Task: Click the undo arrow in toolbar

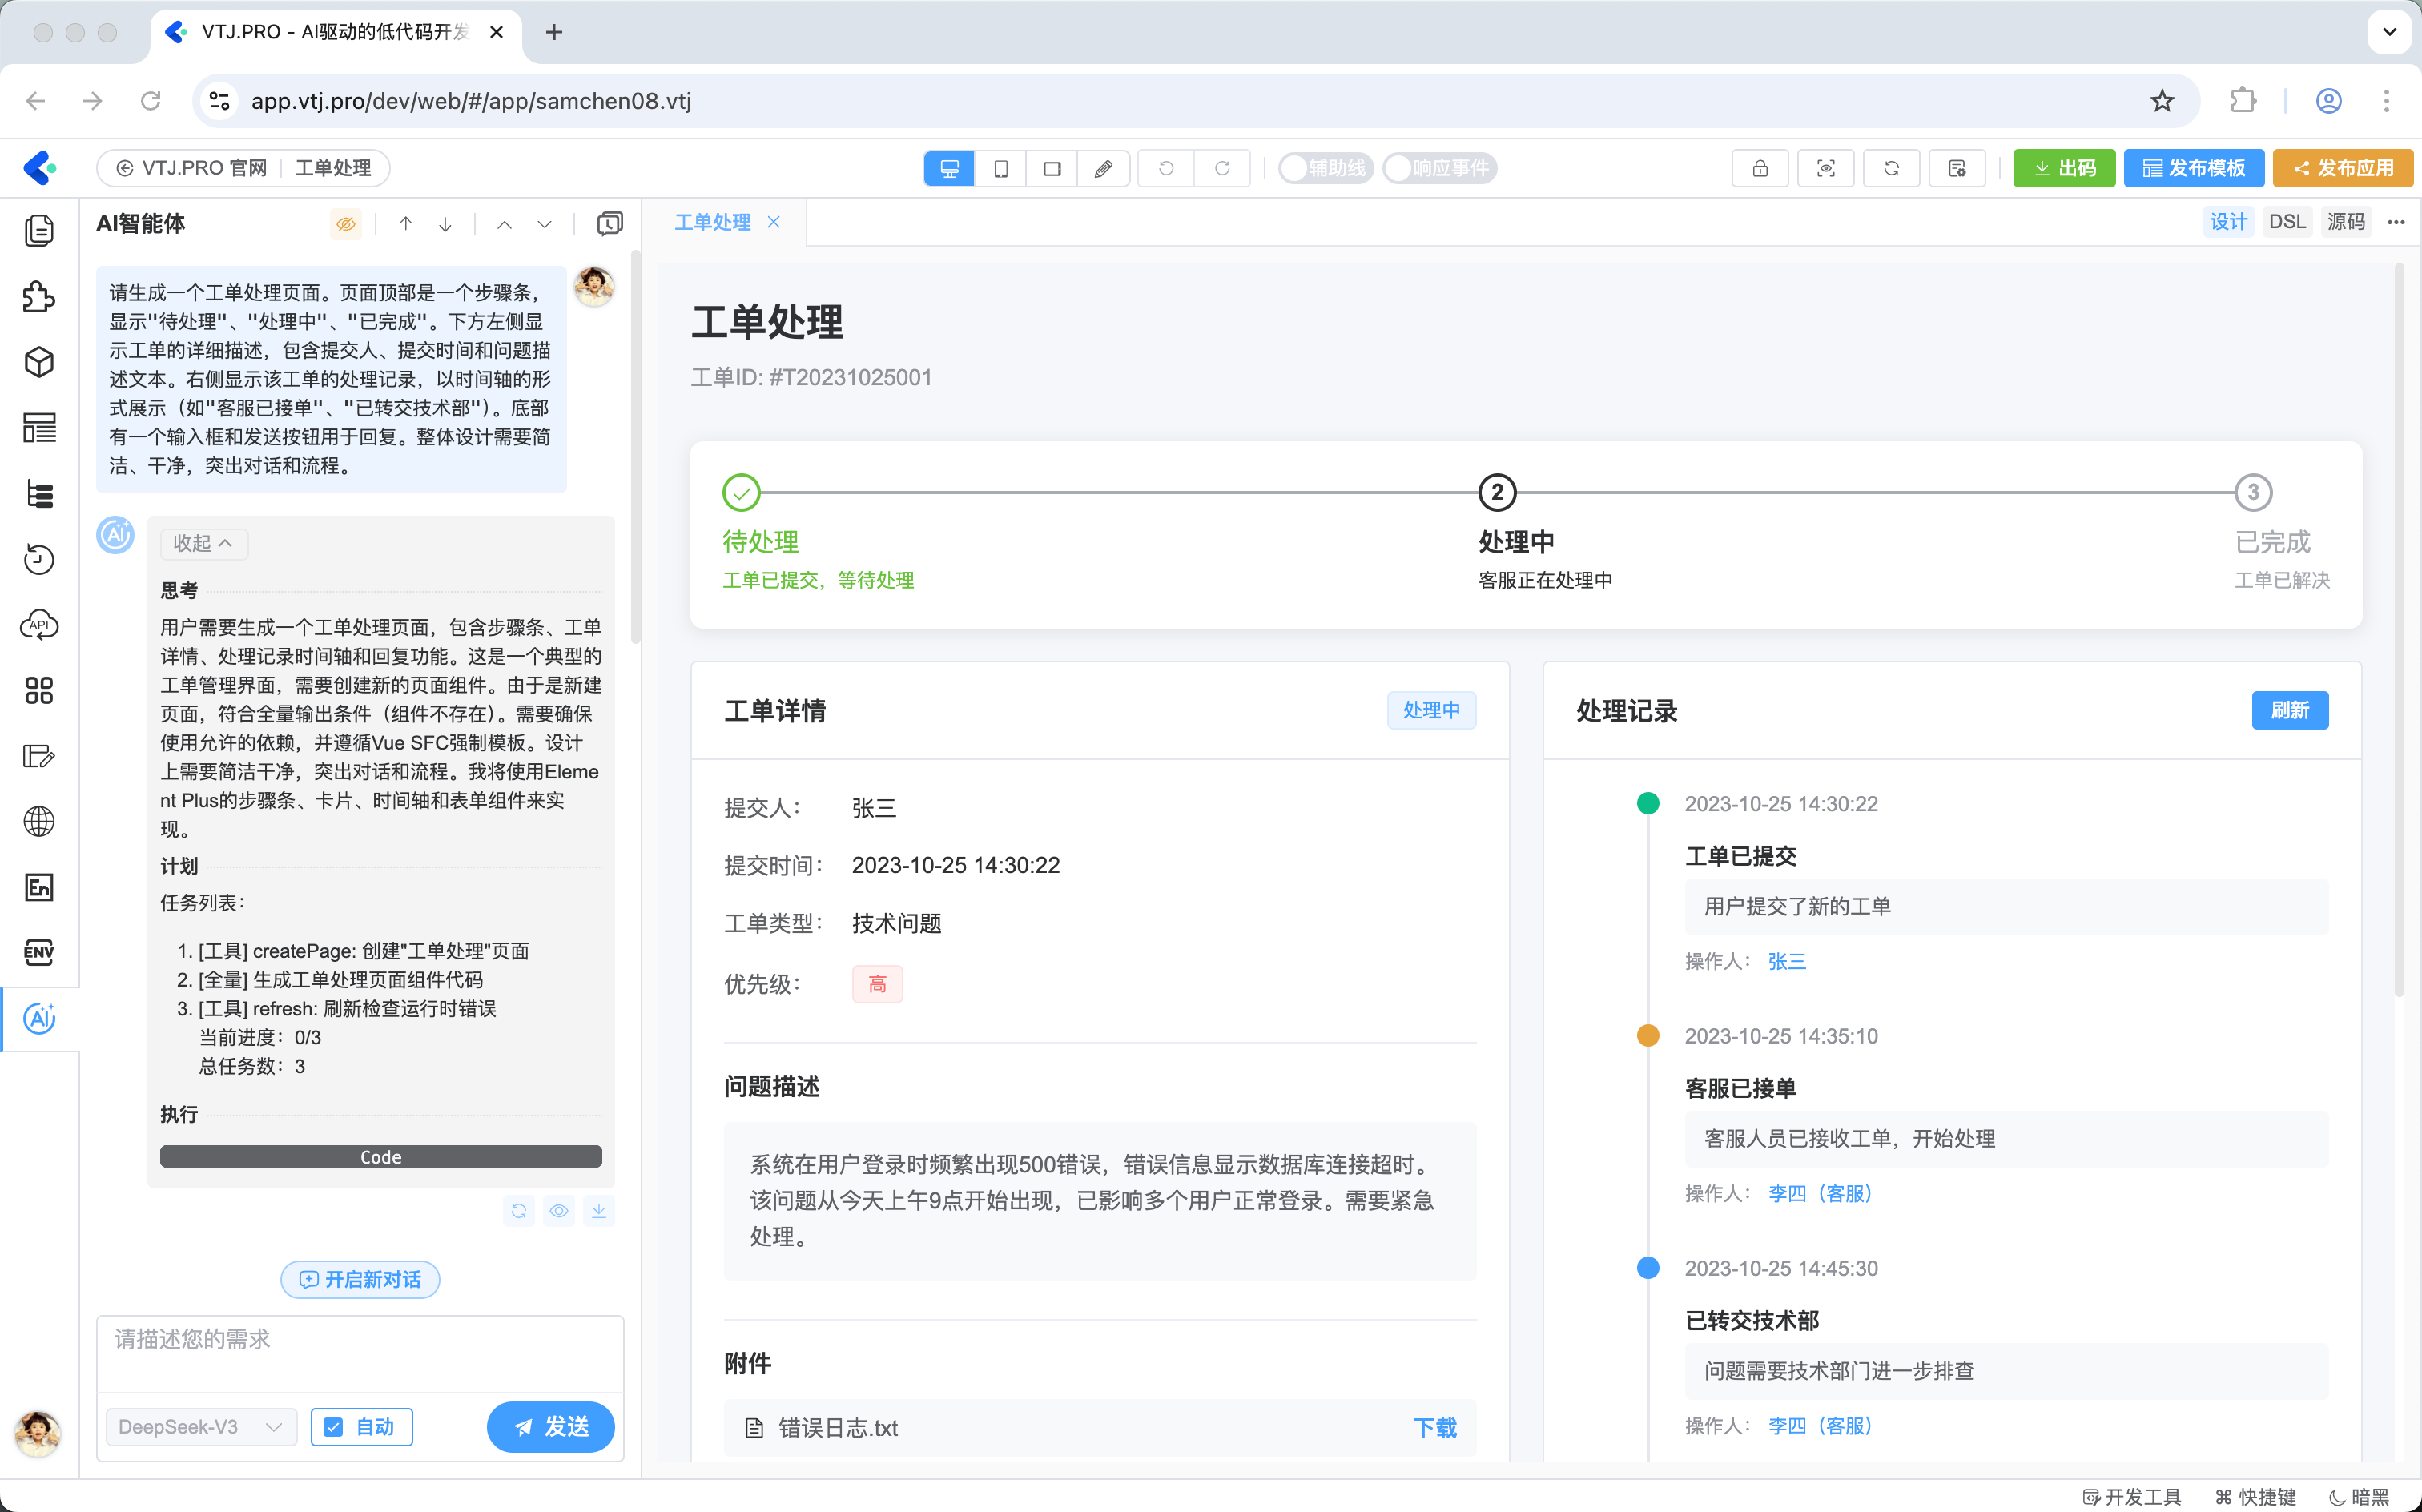Action: [x=1166, y=168]
